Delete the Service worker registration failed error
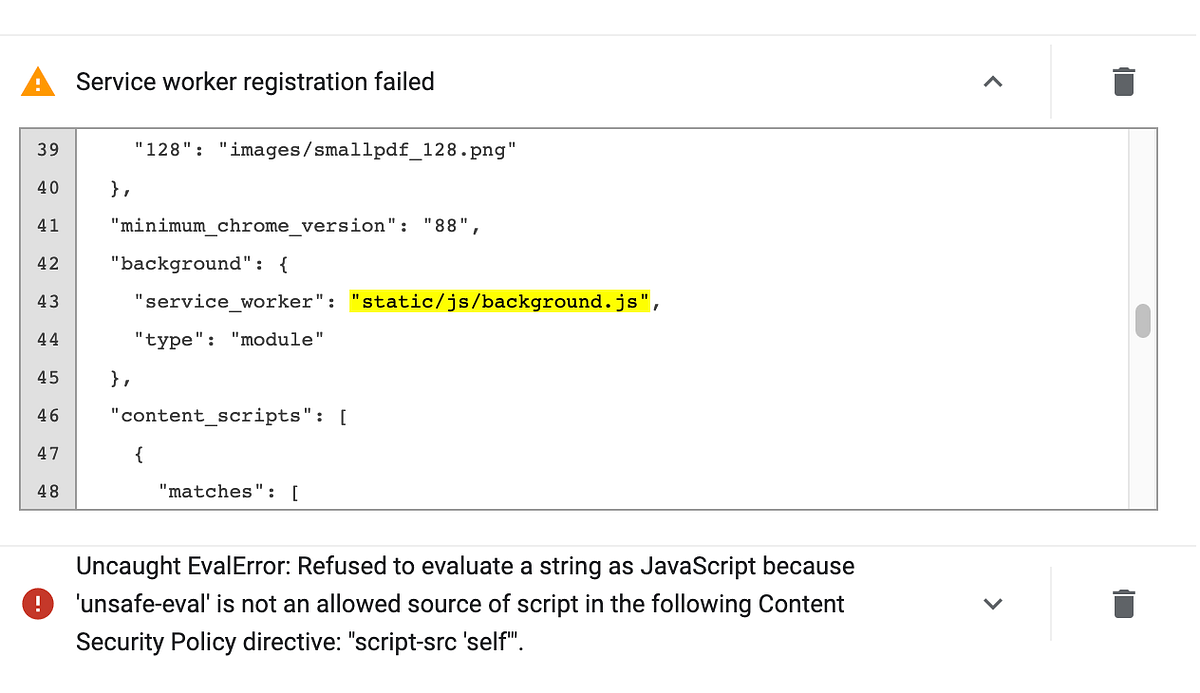 click(x=1123, y=82)
